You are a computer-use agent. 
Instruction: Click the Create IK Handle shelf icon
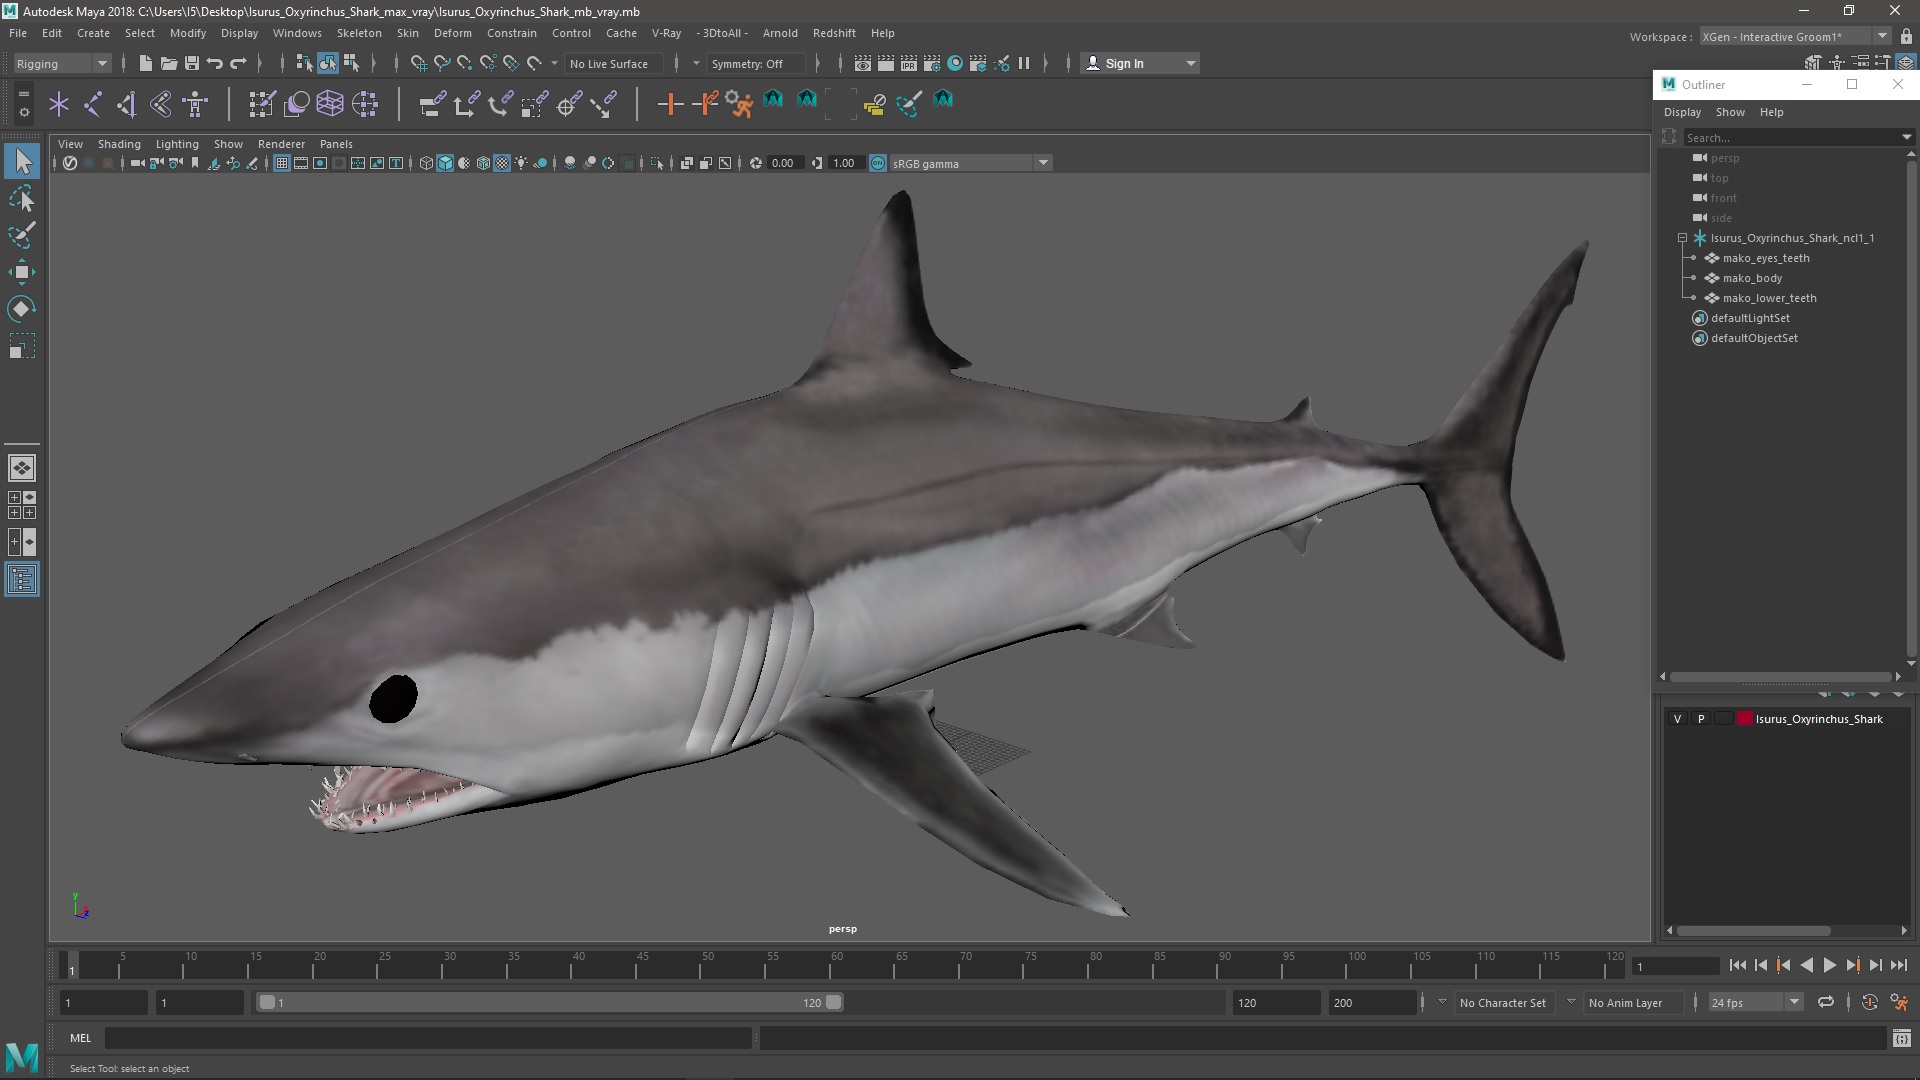click(127, 104)
